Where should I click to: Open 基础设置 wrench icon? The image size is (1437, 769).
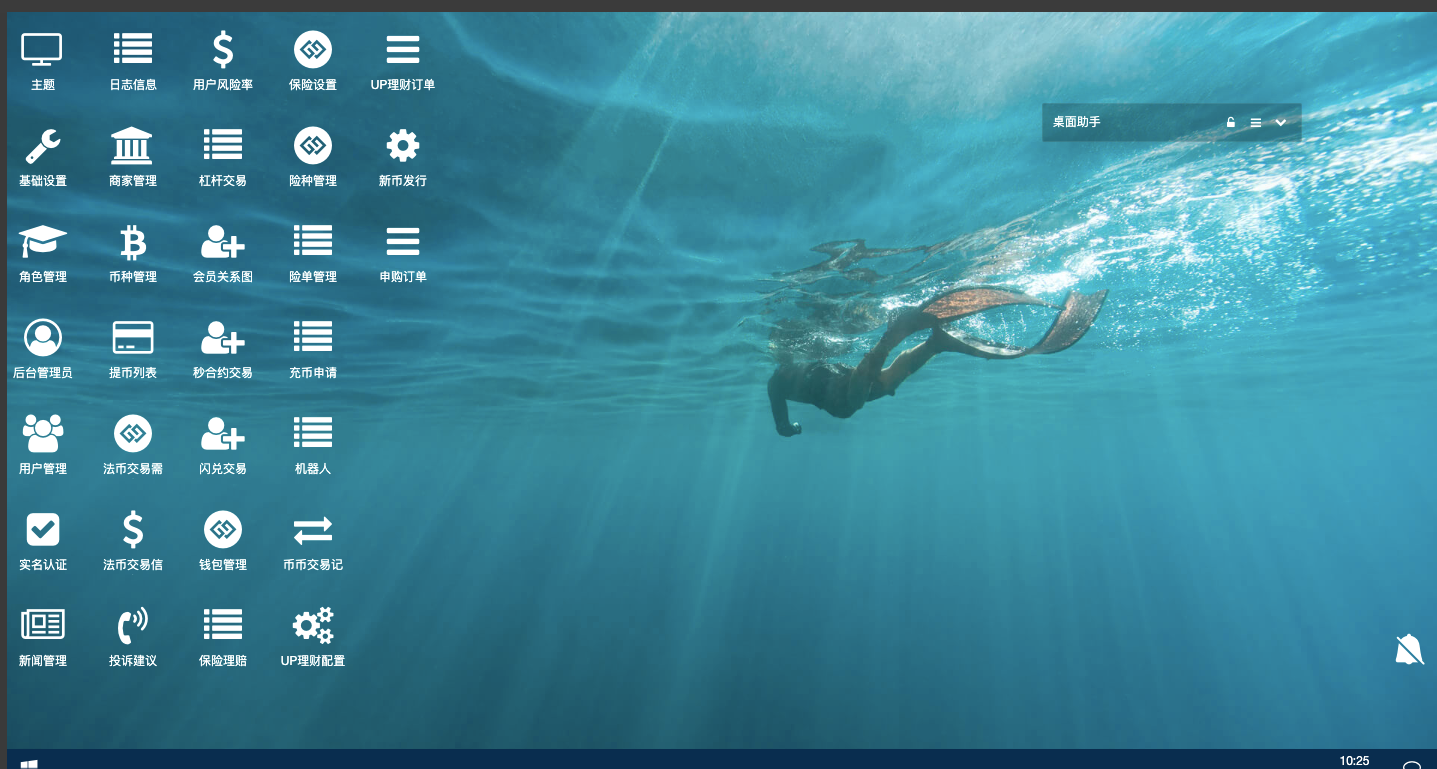coord(42,146)
